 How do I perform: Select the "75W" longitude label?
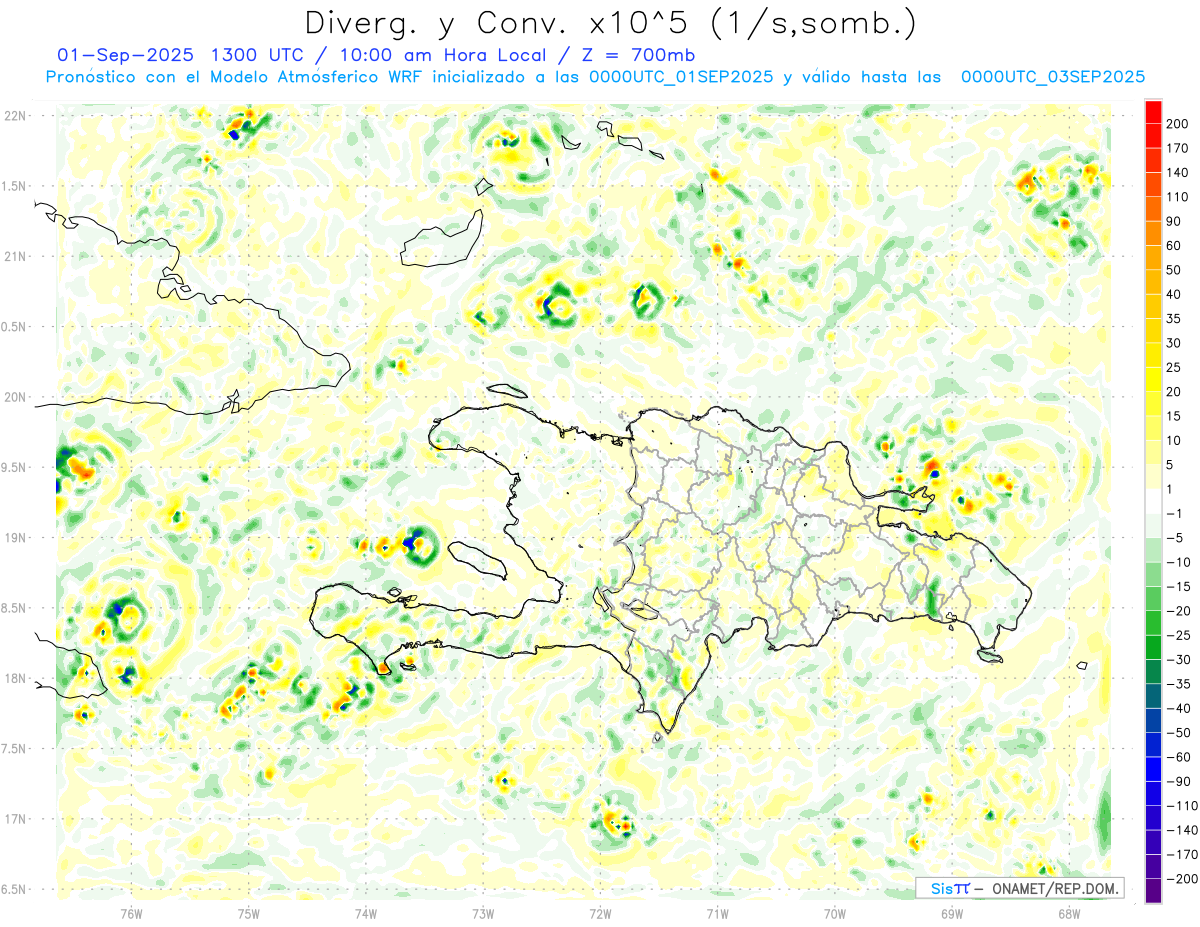tap(249, 914)
